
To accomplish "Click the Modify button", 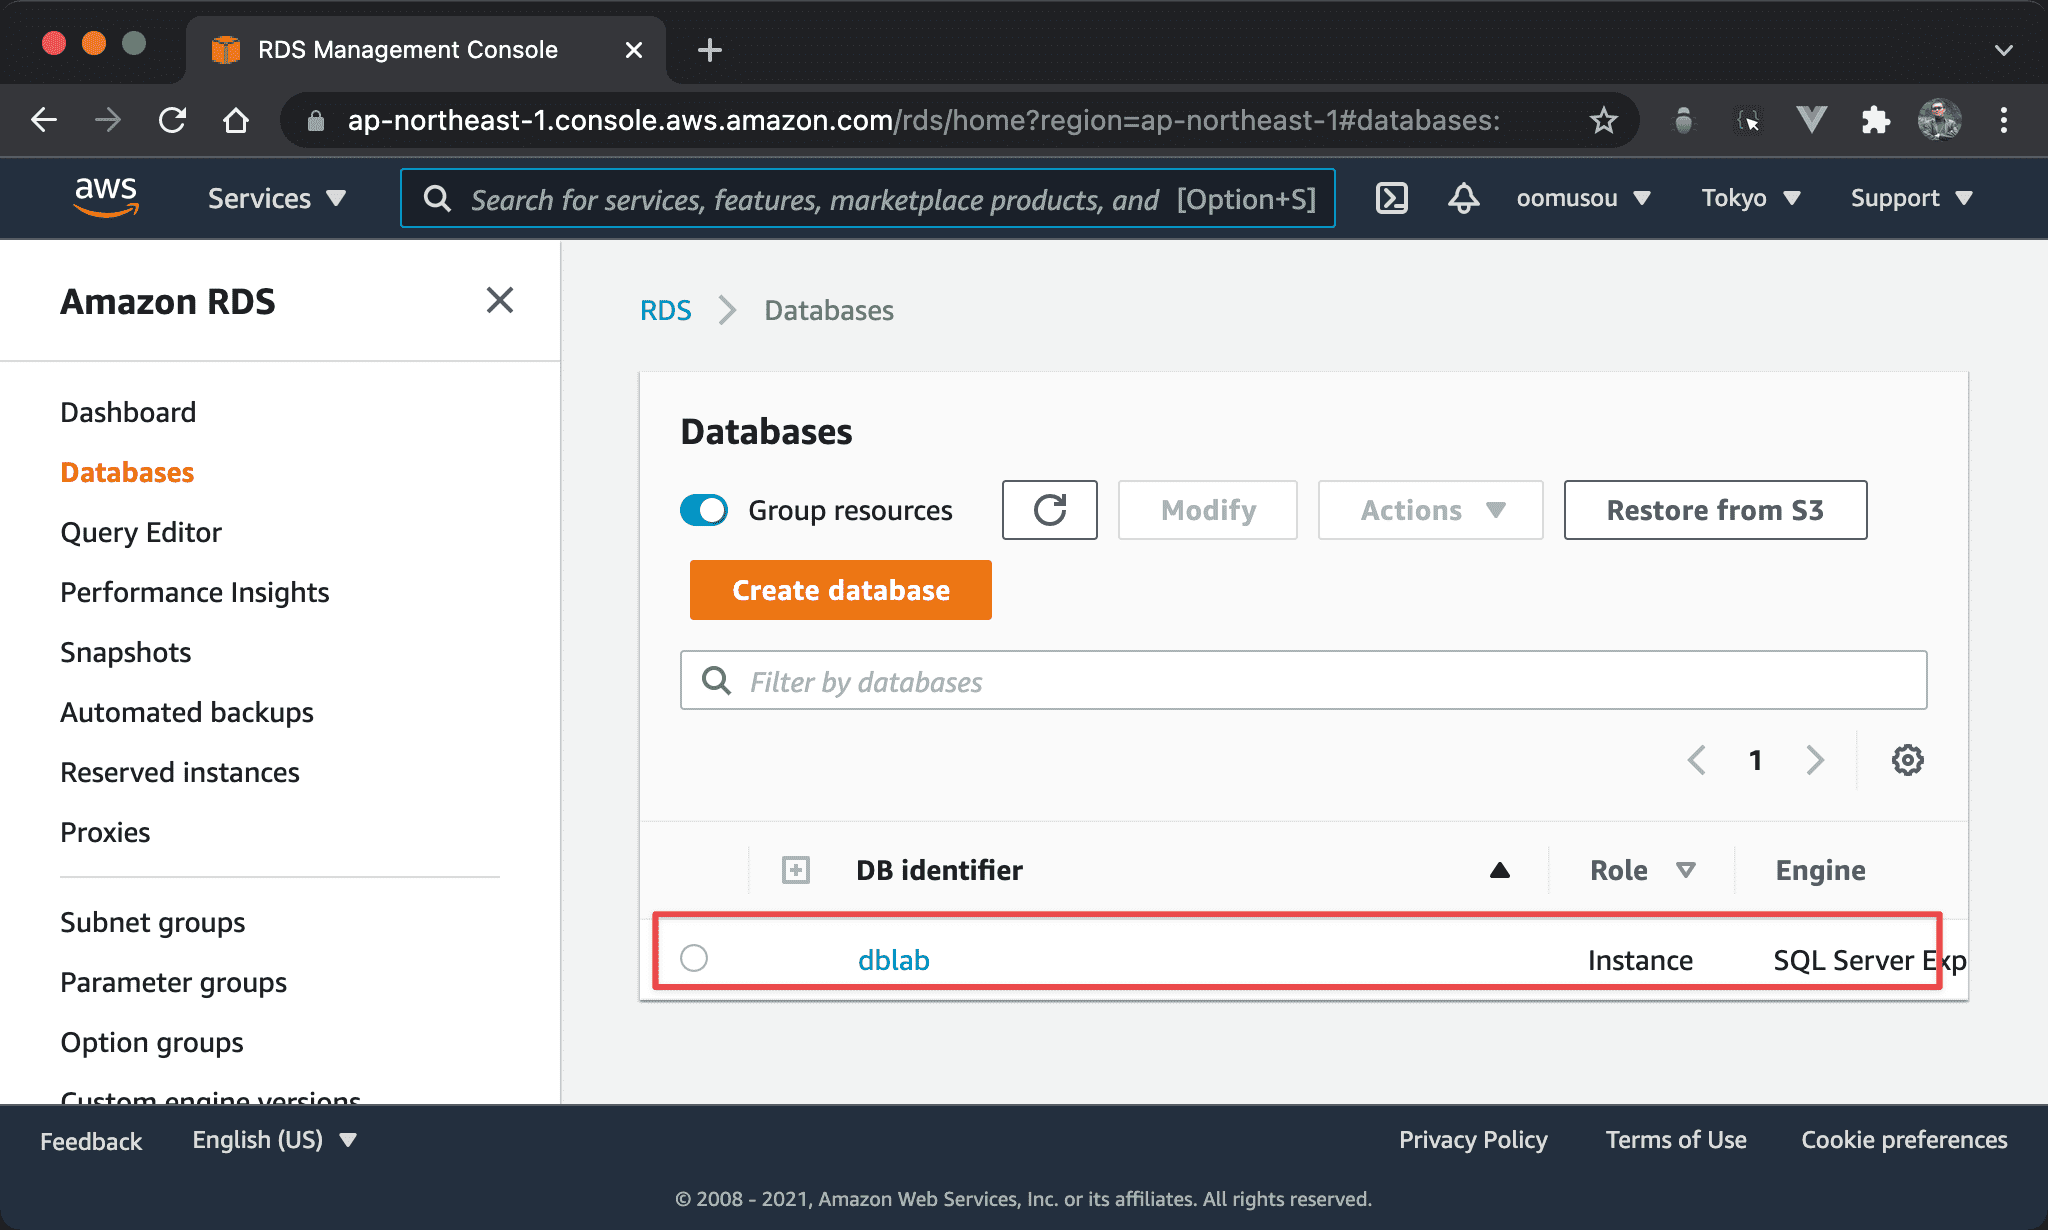I will point(1208,510).
